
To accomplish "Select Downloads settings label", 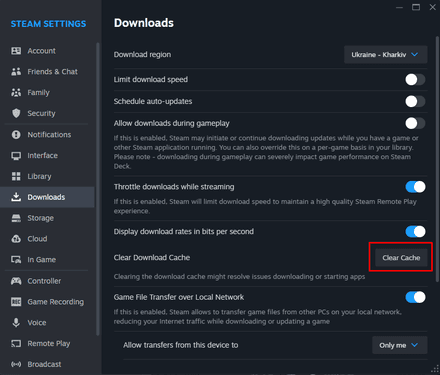I will (x=46, y=197).
